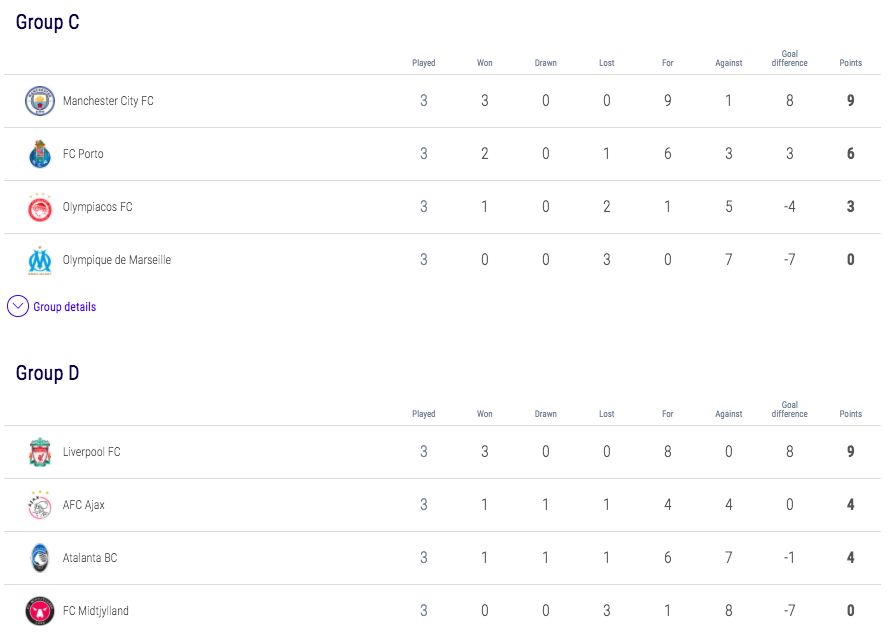Screen dimensions: 893x640
Task: Click the Atalanta BC team name
Action: 90,558
